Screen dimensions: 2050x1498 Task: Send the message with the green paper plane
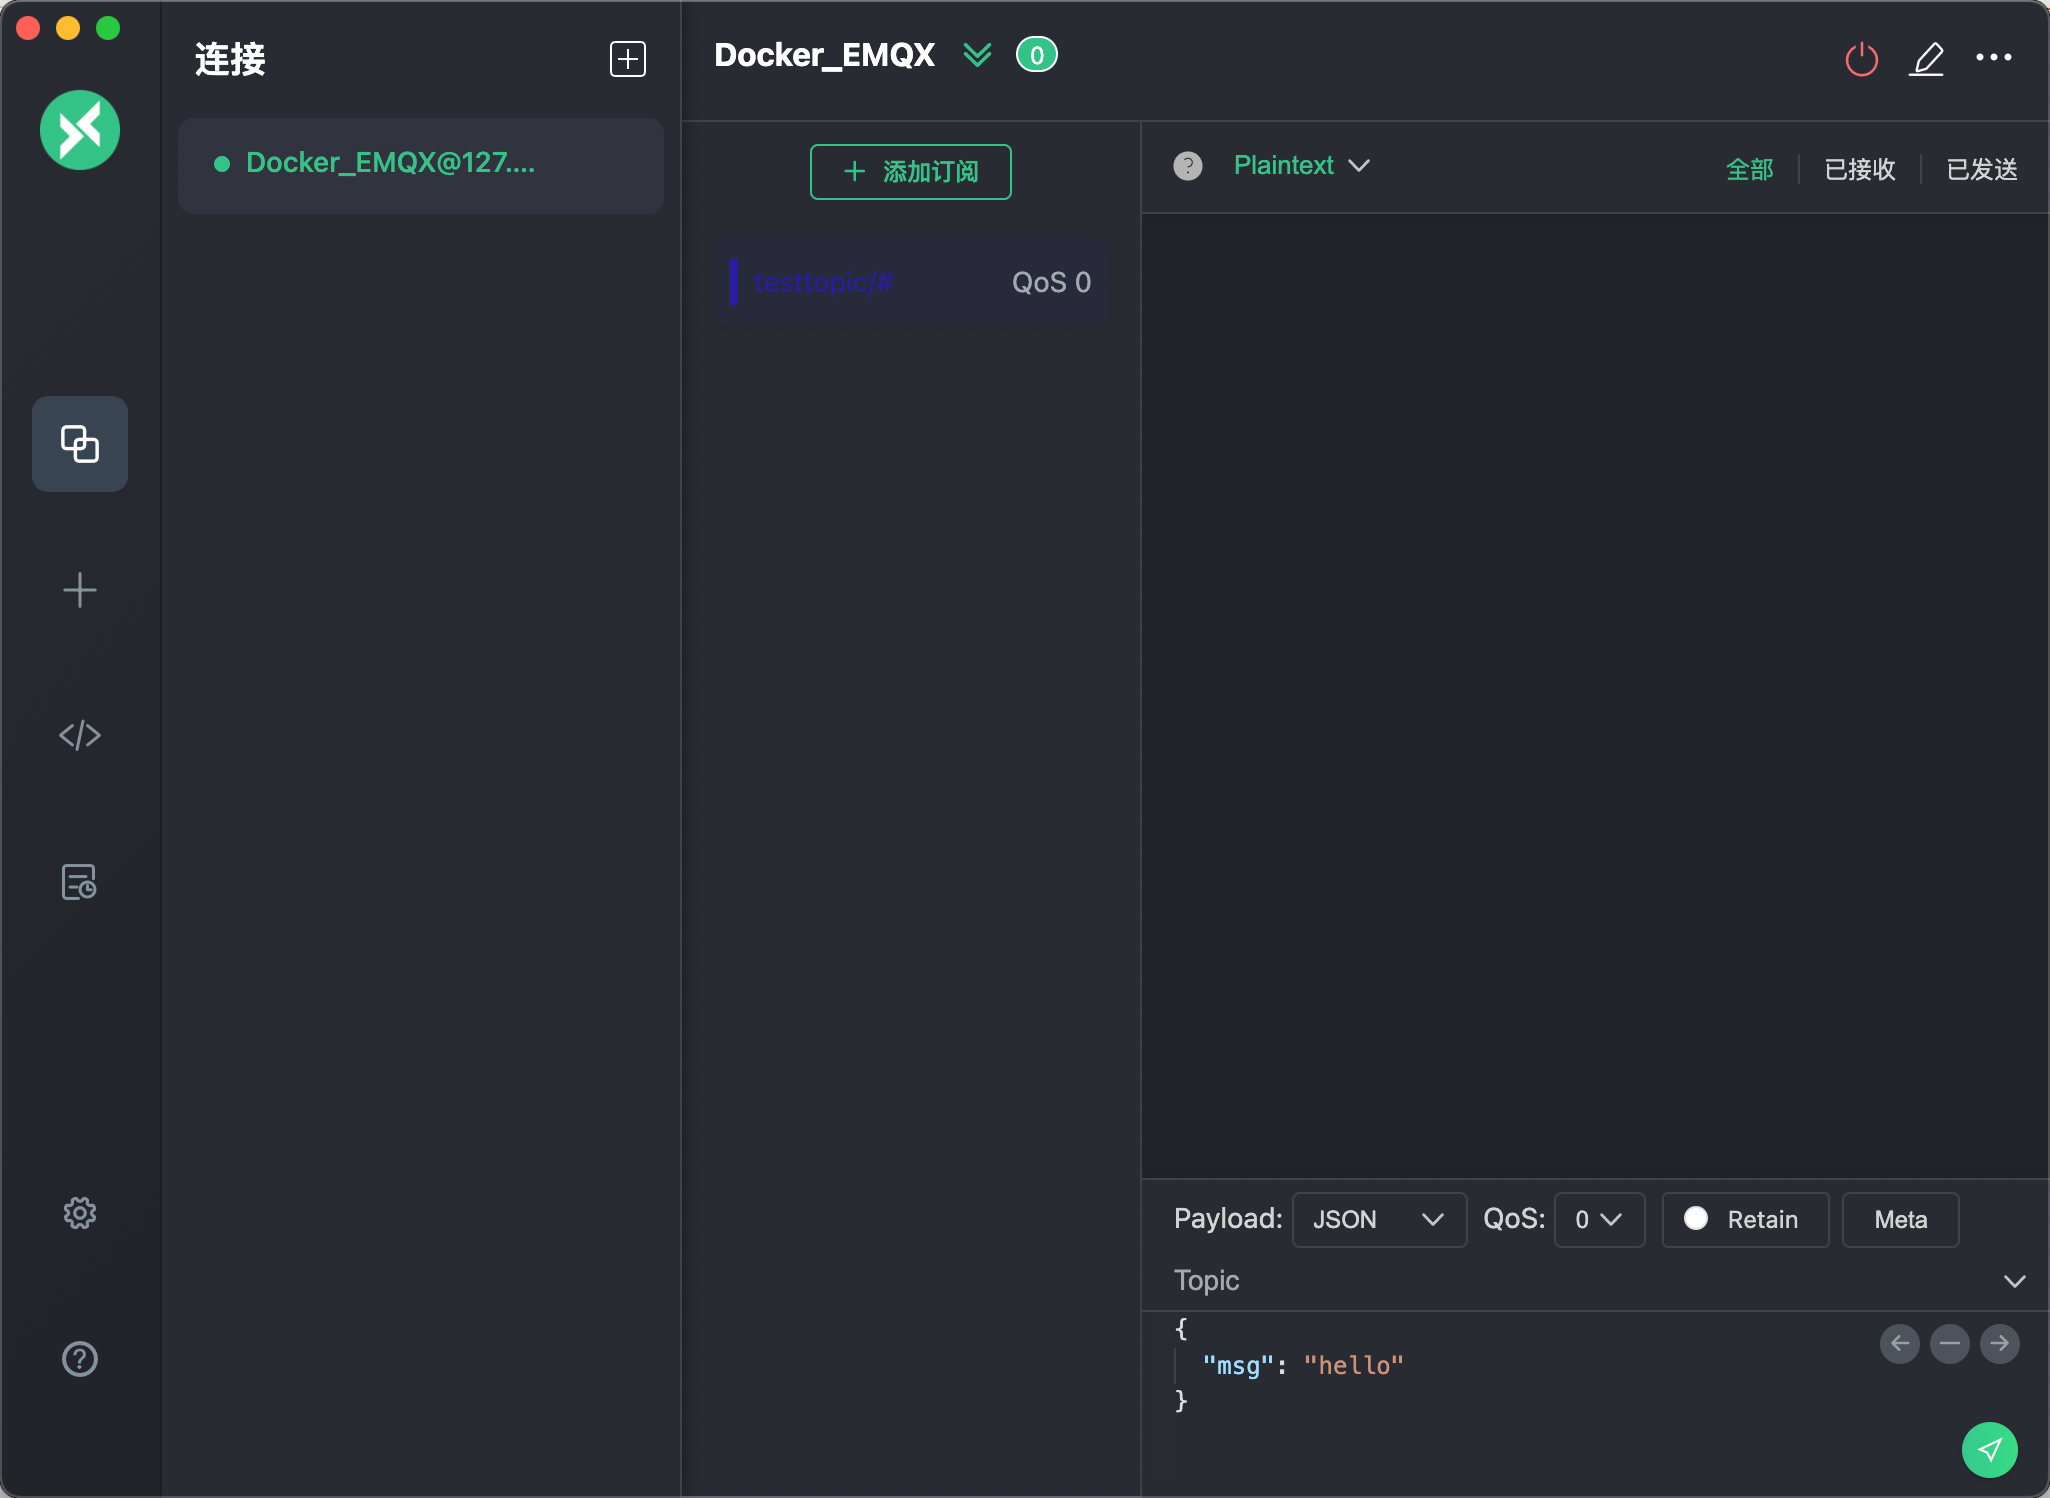[1990, 1450]
